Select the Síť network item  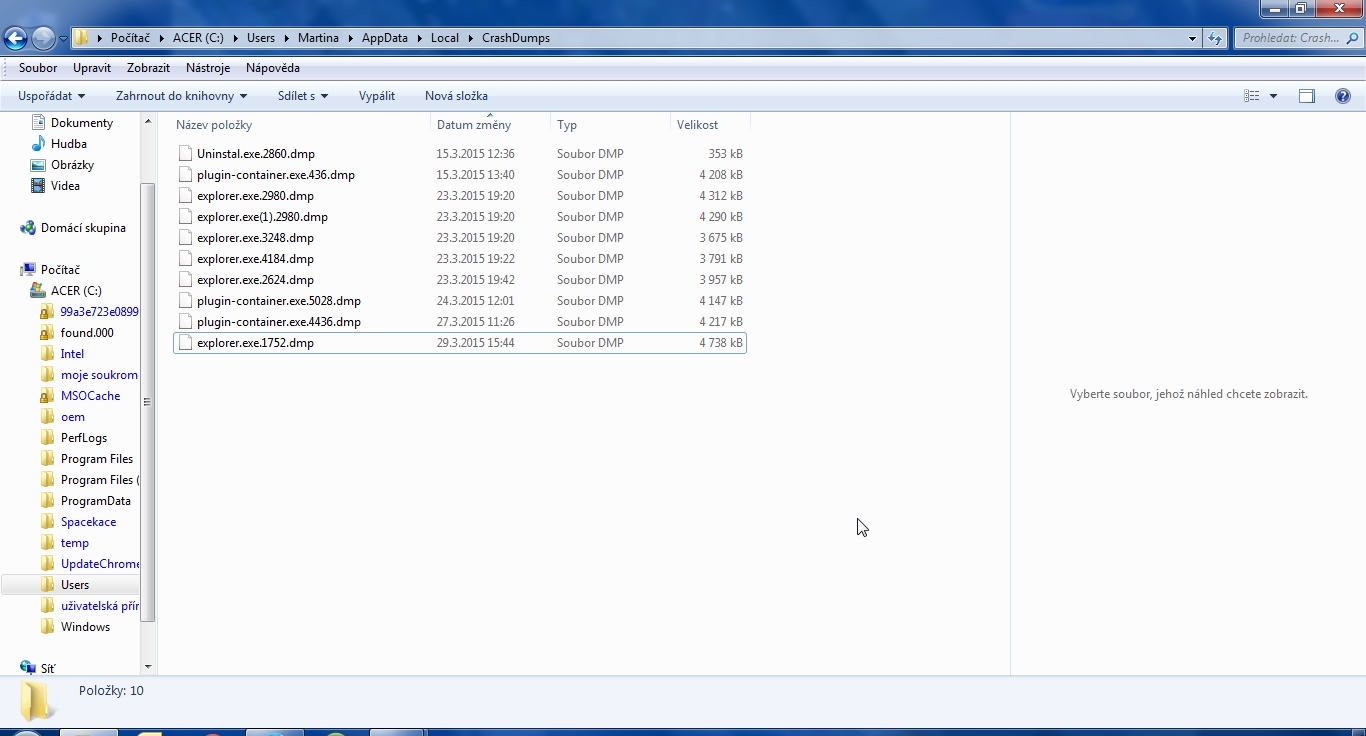[x=47, y=668]
